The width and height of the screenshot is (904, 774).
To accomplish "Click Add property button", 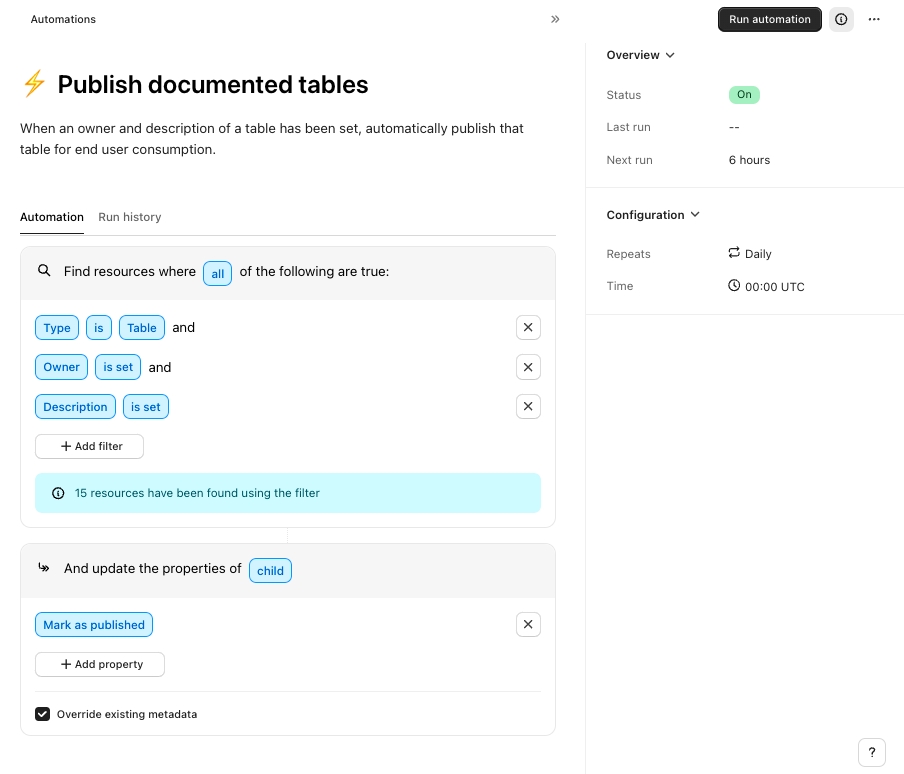I will pyautogui.click(x=100, y=664).
